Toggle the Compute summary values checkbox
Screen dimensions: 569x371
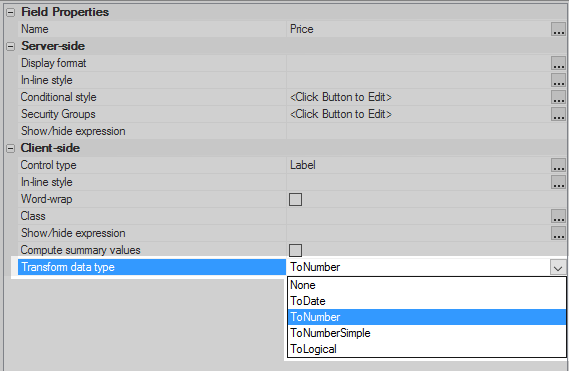click(295, 250)
